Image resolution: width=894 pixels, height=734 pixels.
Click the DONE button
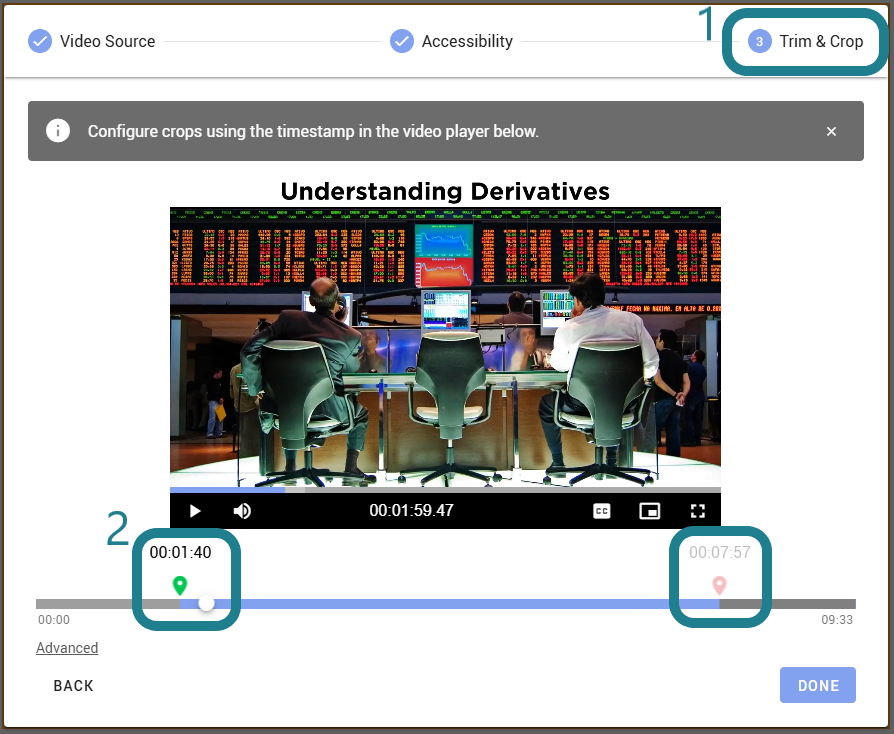[818, 685]
